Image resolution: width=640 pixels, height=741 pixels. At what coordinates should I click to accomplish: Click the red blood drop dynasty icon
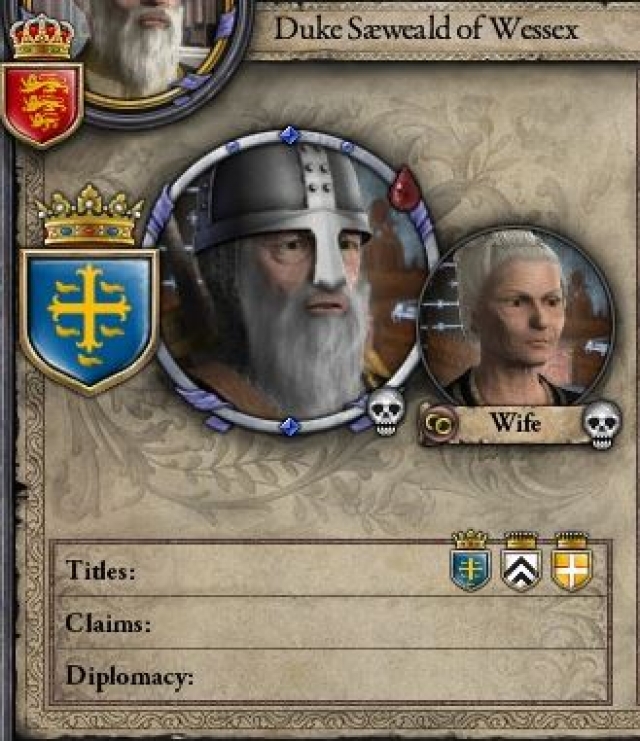pyautogui.click(x=405, y=188)
